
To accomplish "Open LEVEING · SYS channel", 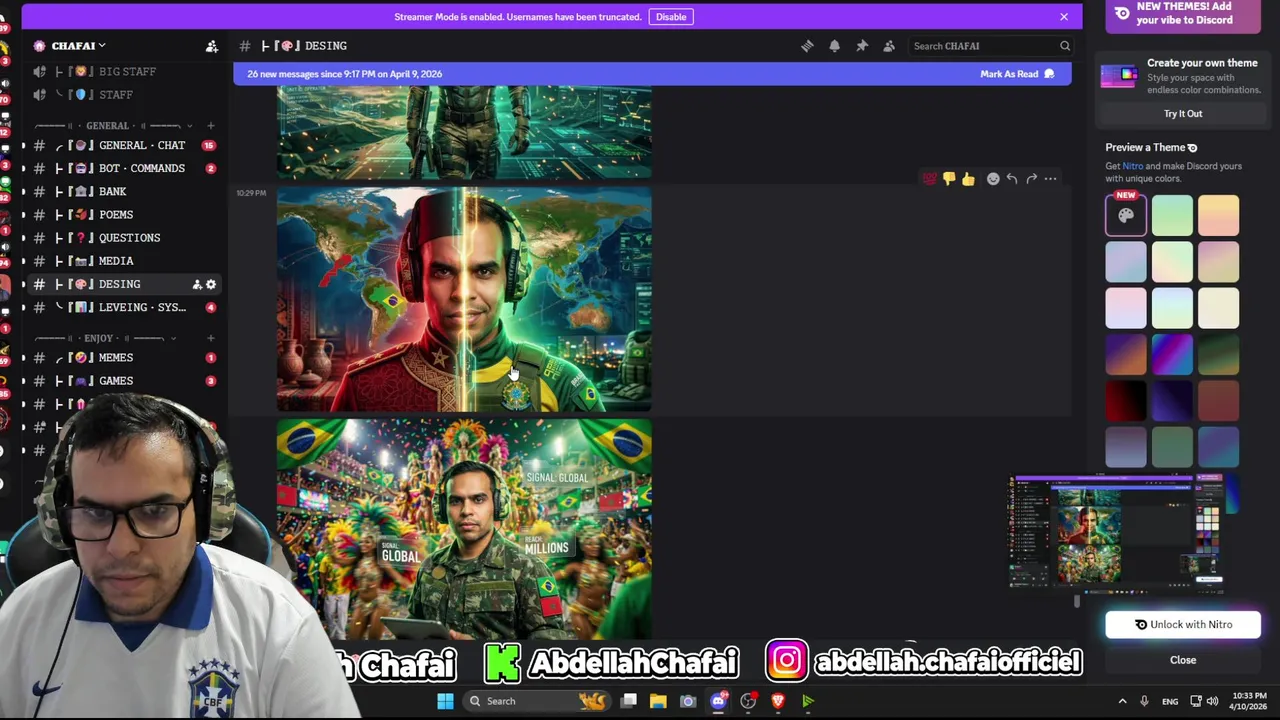I will 125,307.
